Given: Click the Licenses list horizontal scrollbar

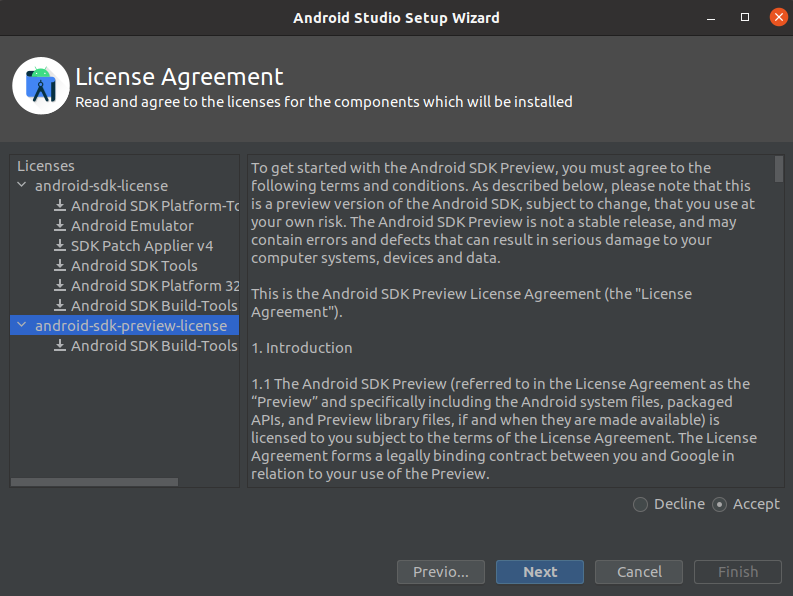Looking at the screenshot, I should click(x=95, y=482).
